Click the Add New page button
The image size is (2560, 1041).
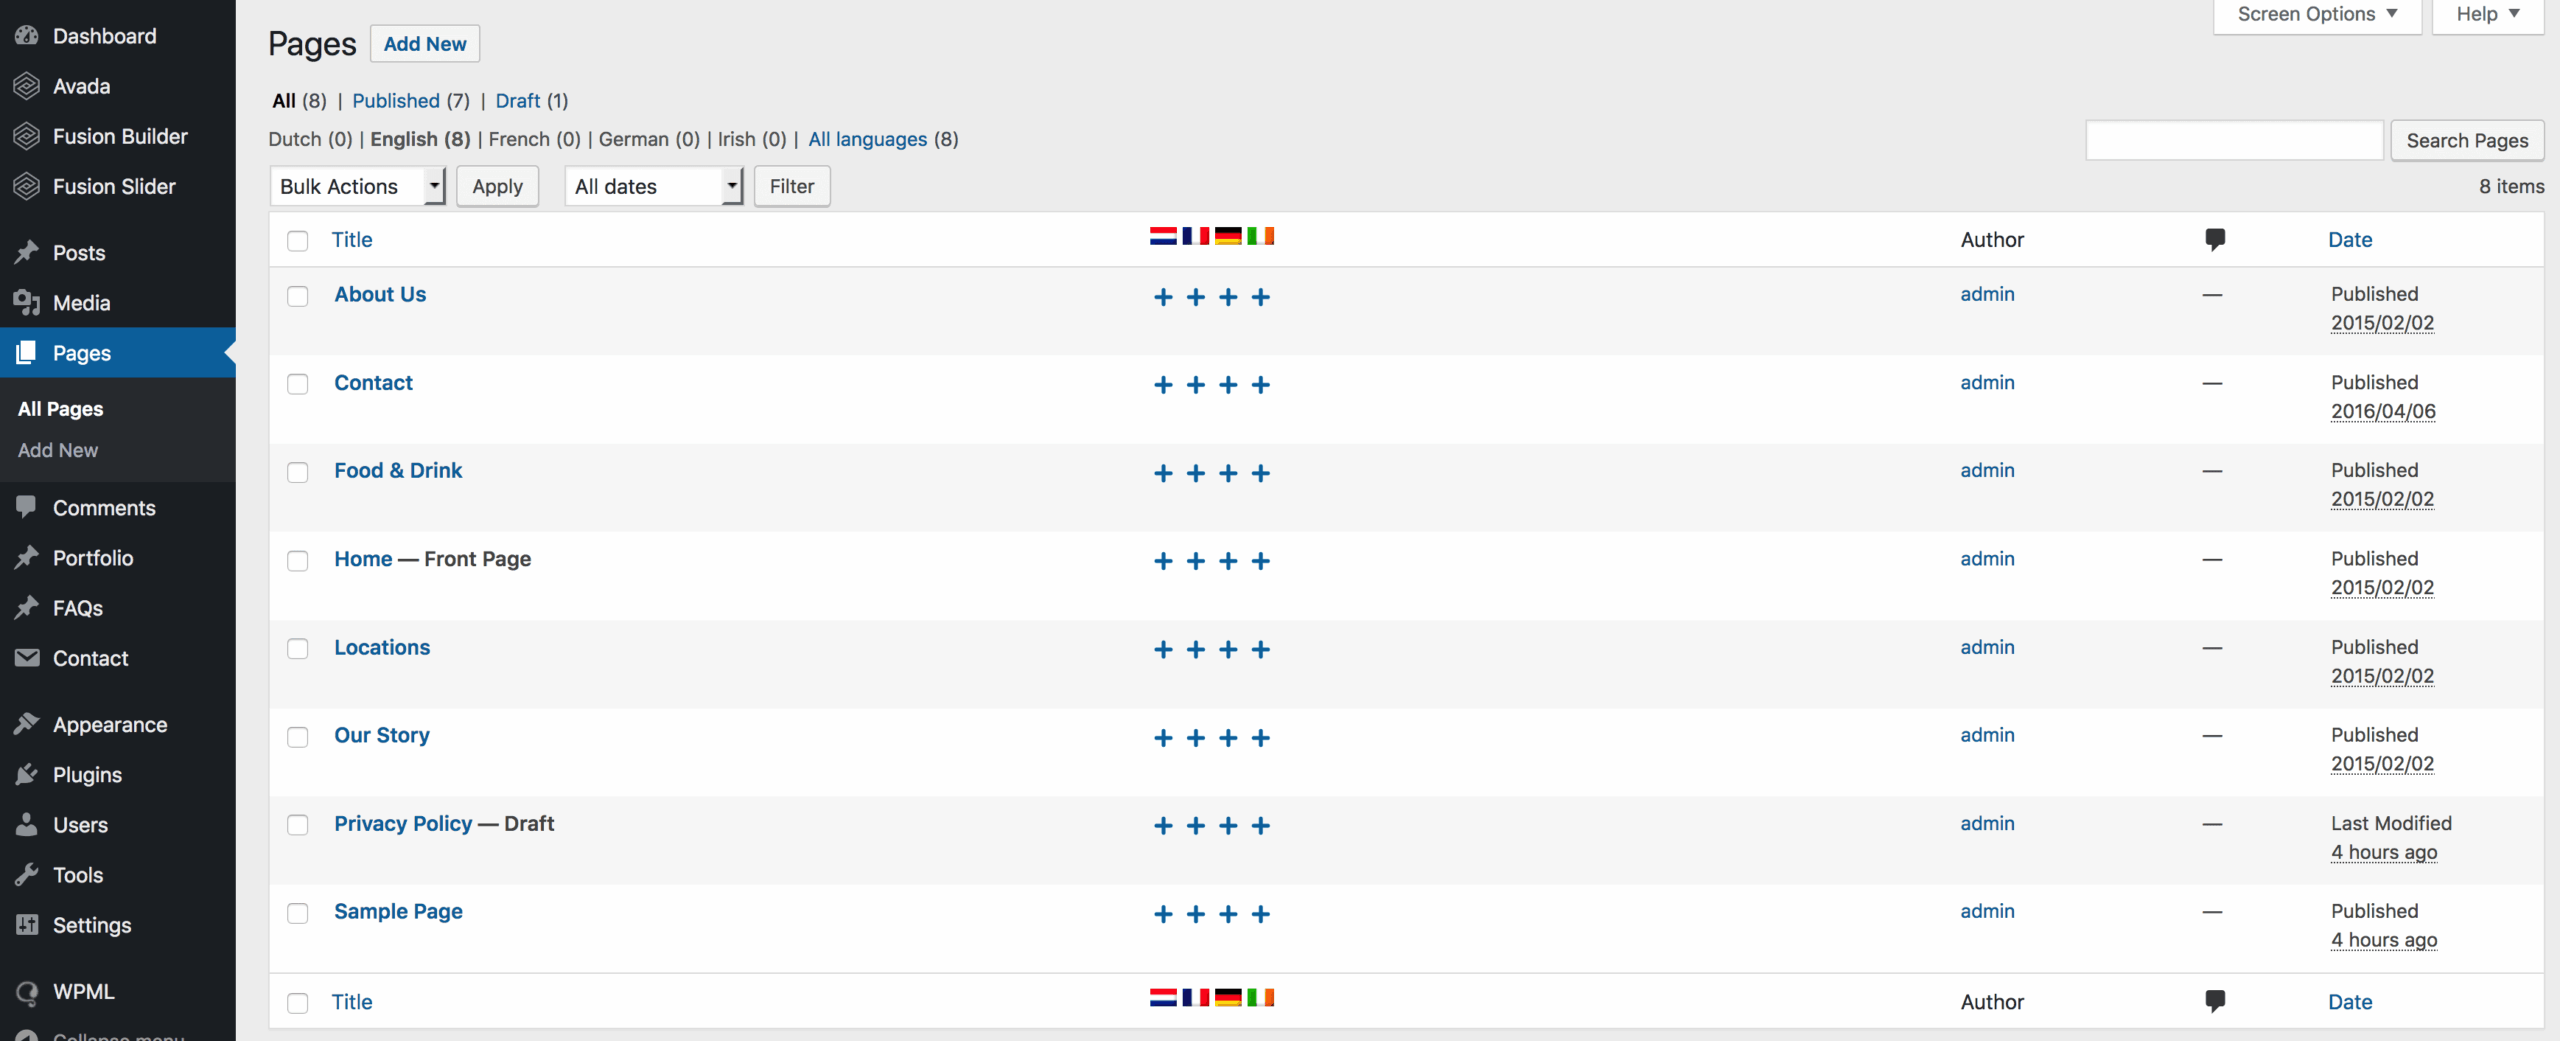[x=424, y=43]
